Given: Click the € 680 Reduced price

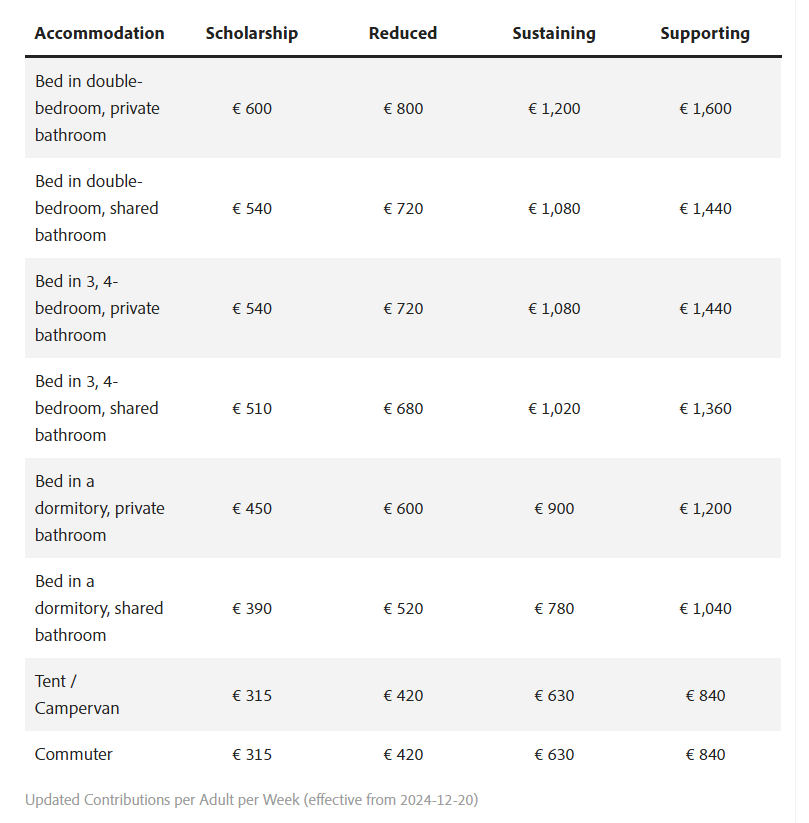Looking at the screenshot, I should (x=402, y=408).
